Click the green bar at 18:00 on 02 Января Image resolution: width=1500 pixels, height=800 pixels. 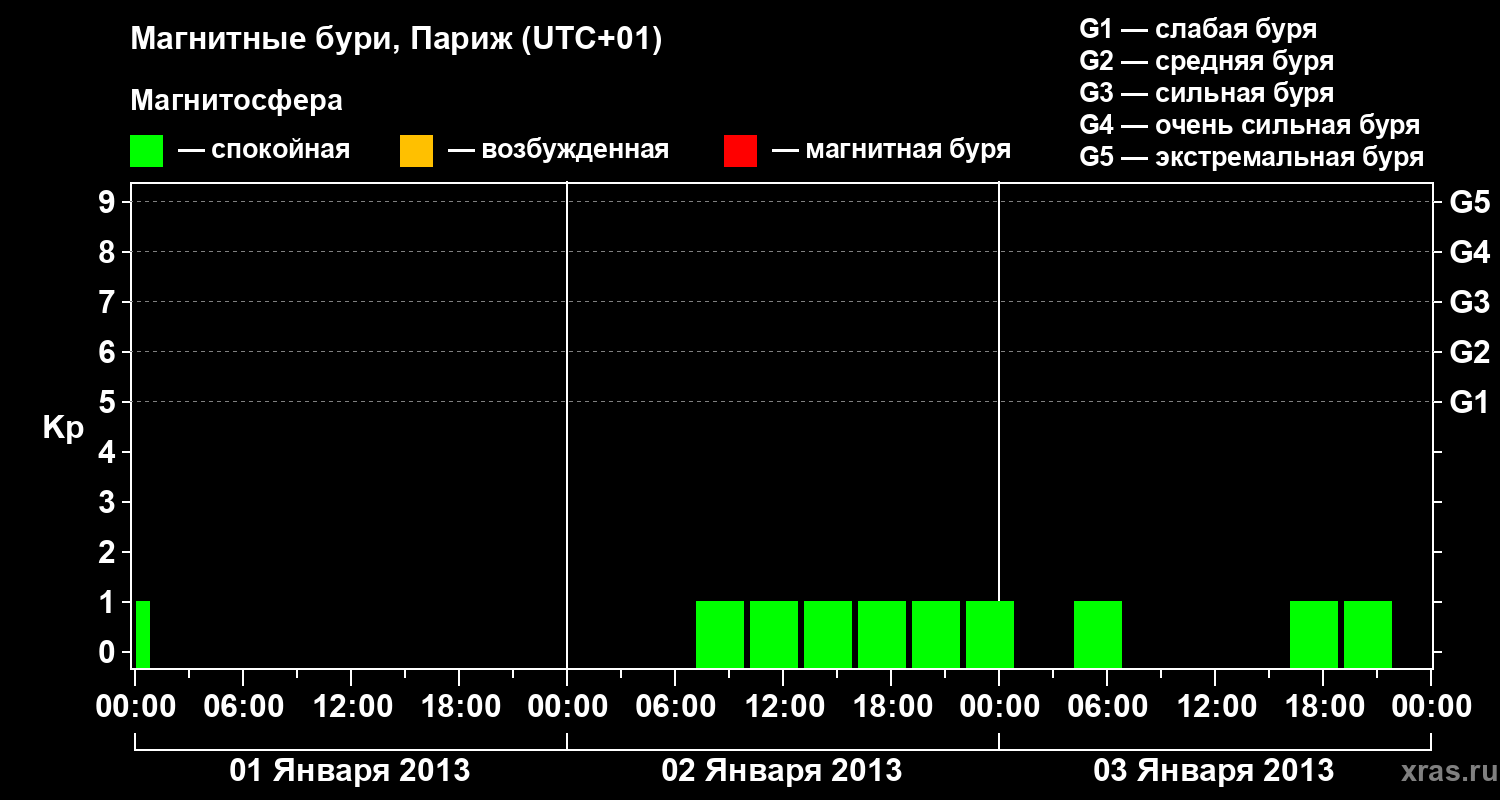(x=882, y=634)
